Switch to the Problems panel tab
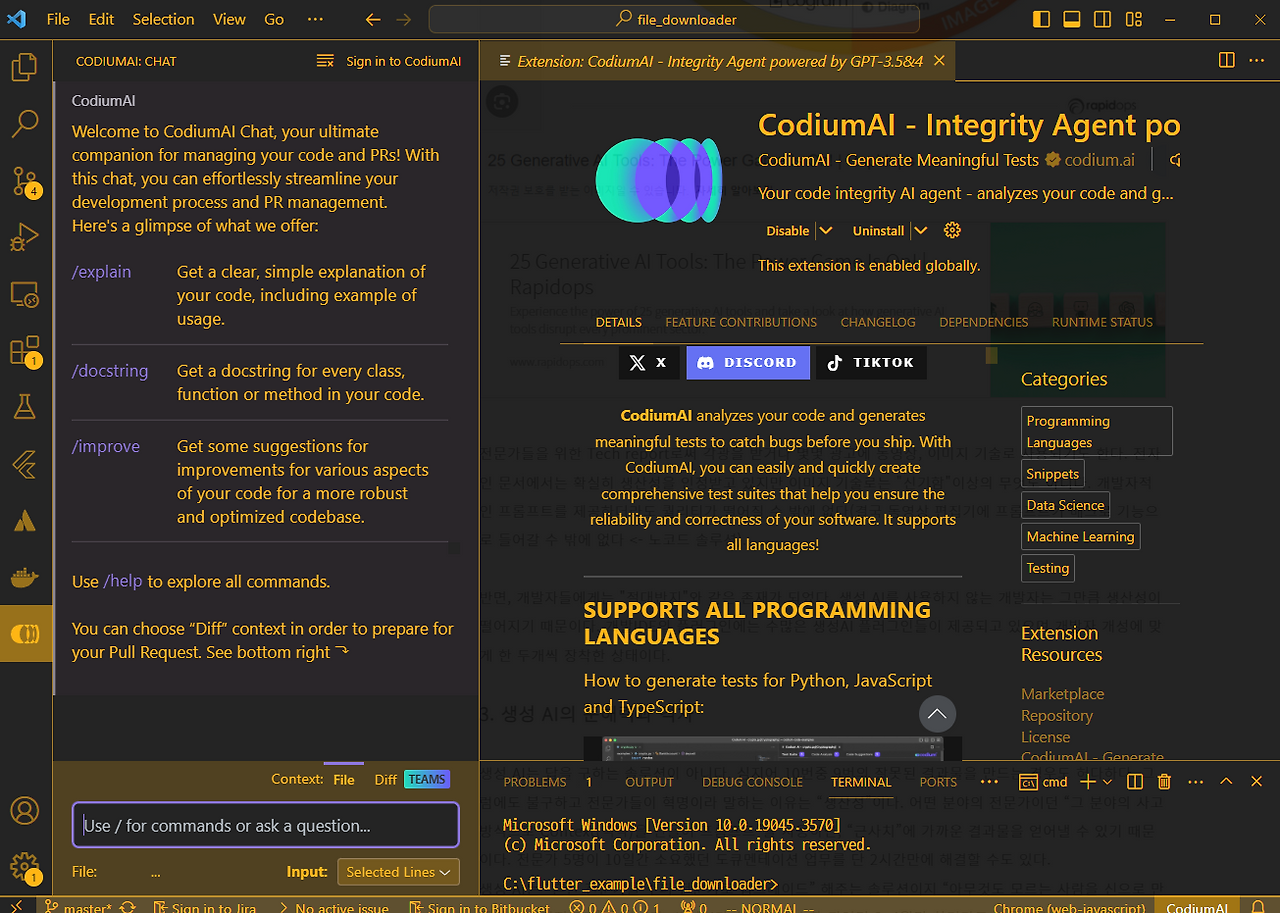The height and width of the screenshot is (913, 1280). (x=535, y=782)
